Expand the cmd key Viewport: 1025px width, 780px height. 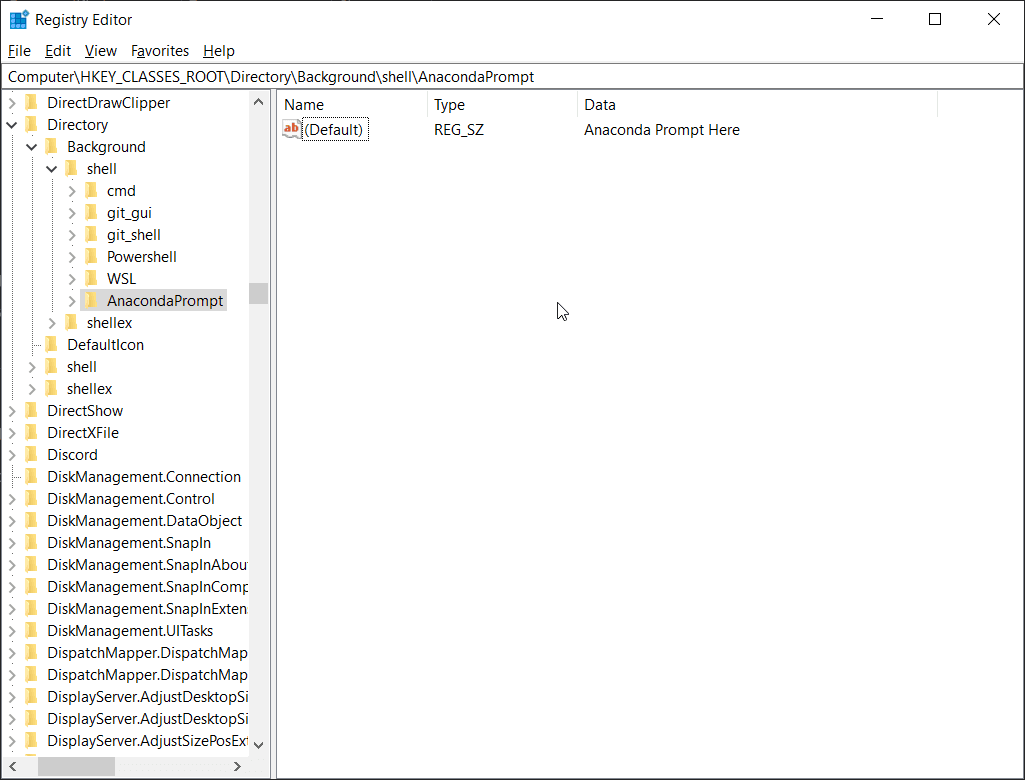(x=72, y=191)
